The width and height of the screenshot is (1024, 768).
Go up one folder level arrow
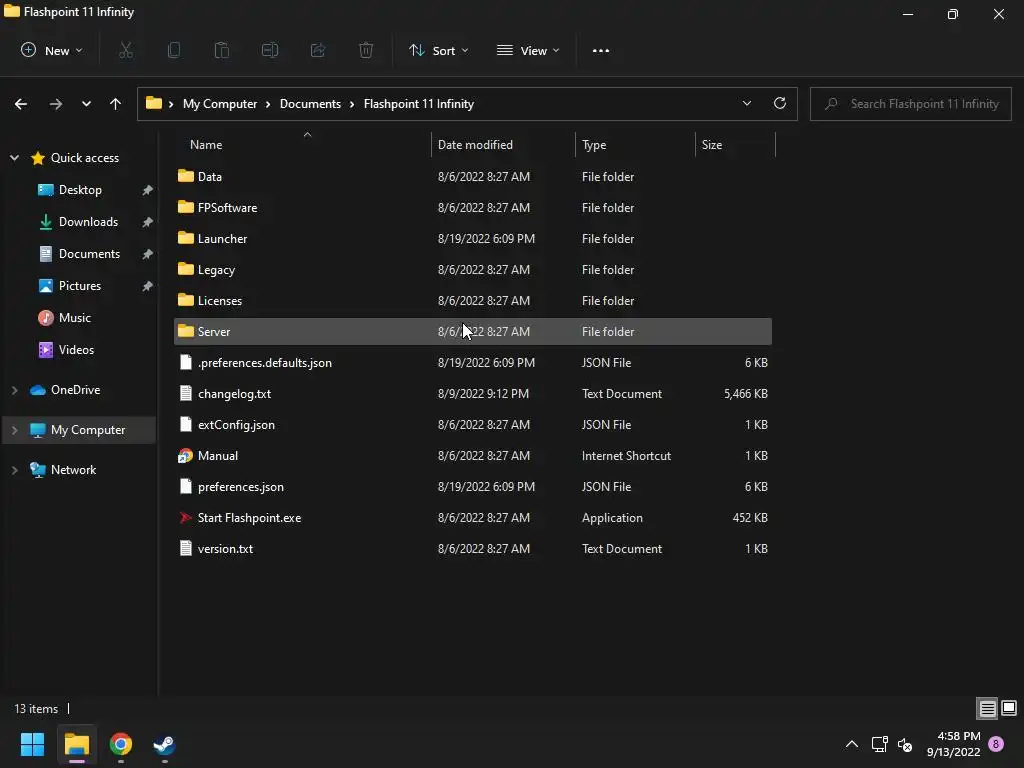(x=116, y=104)
